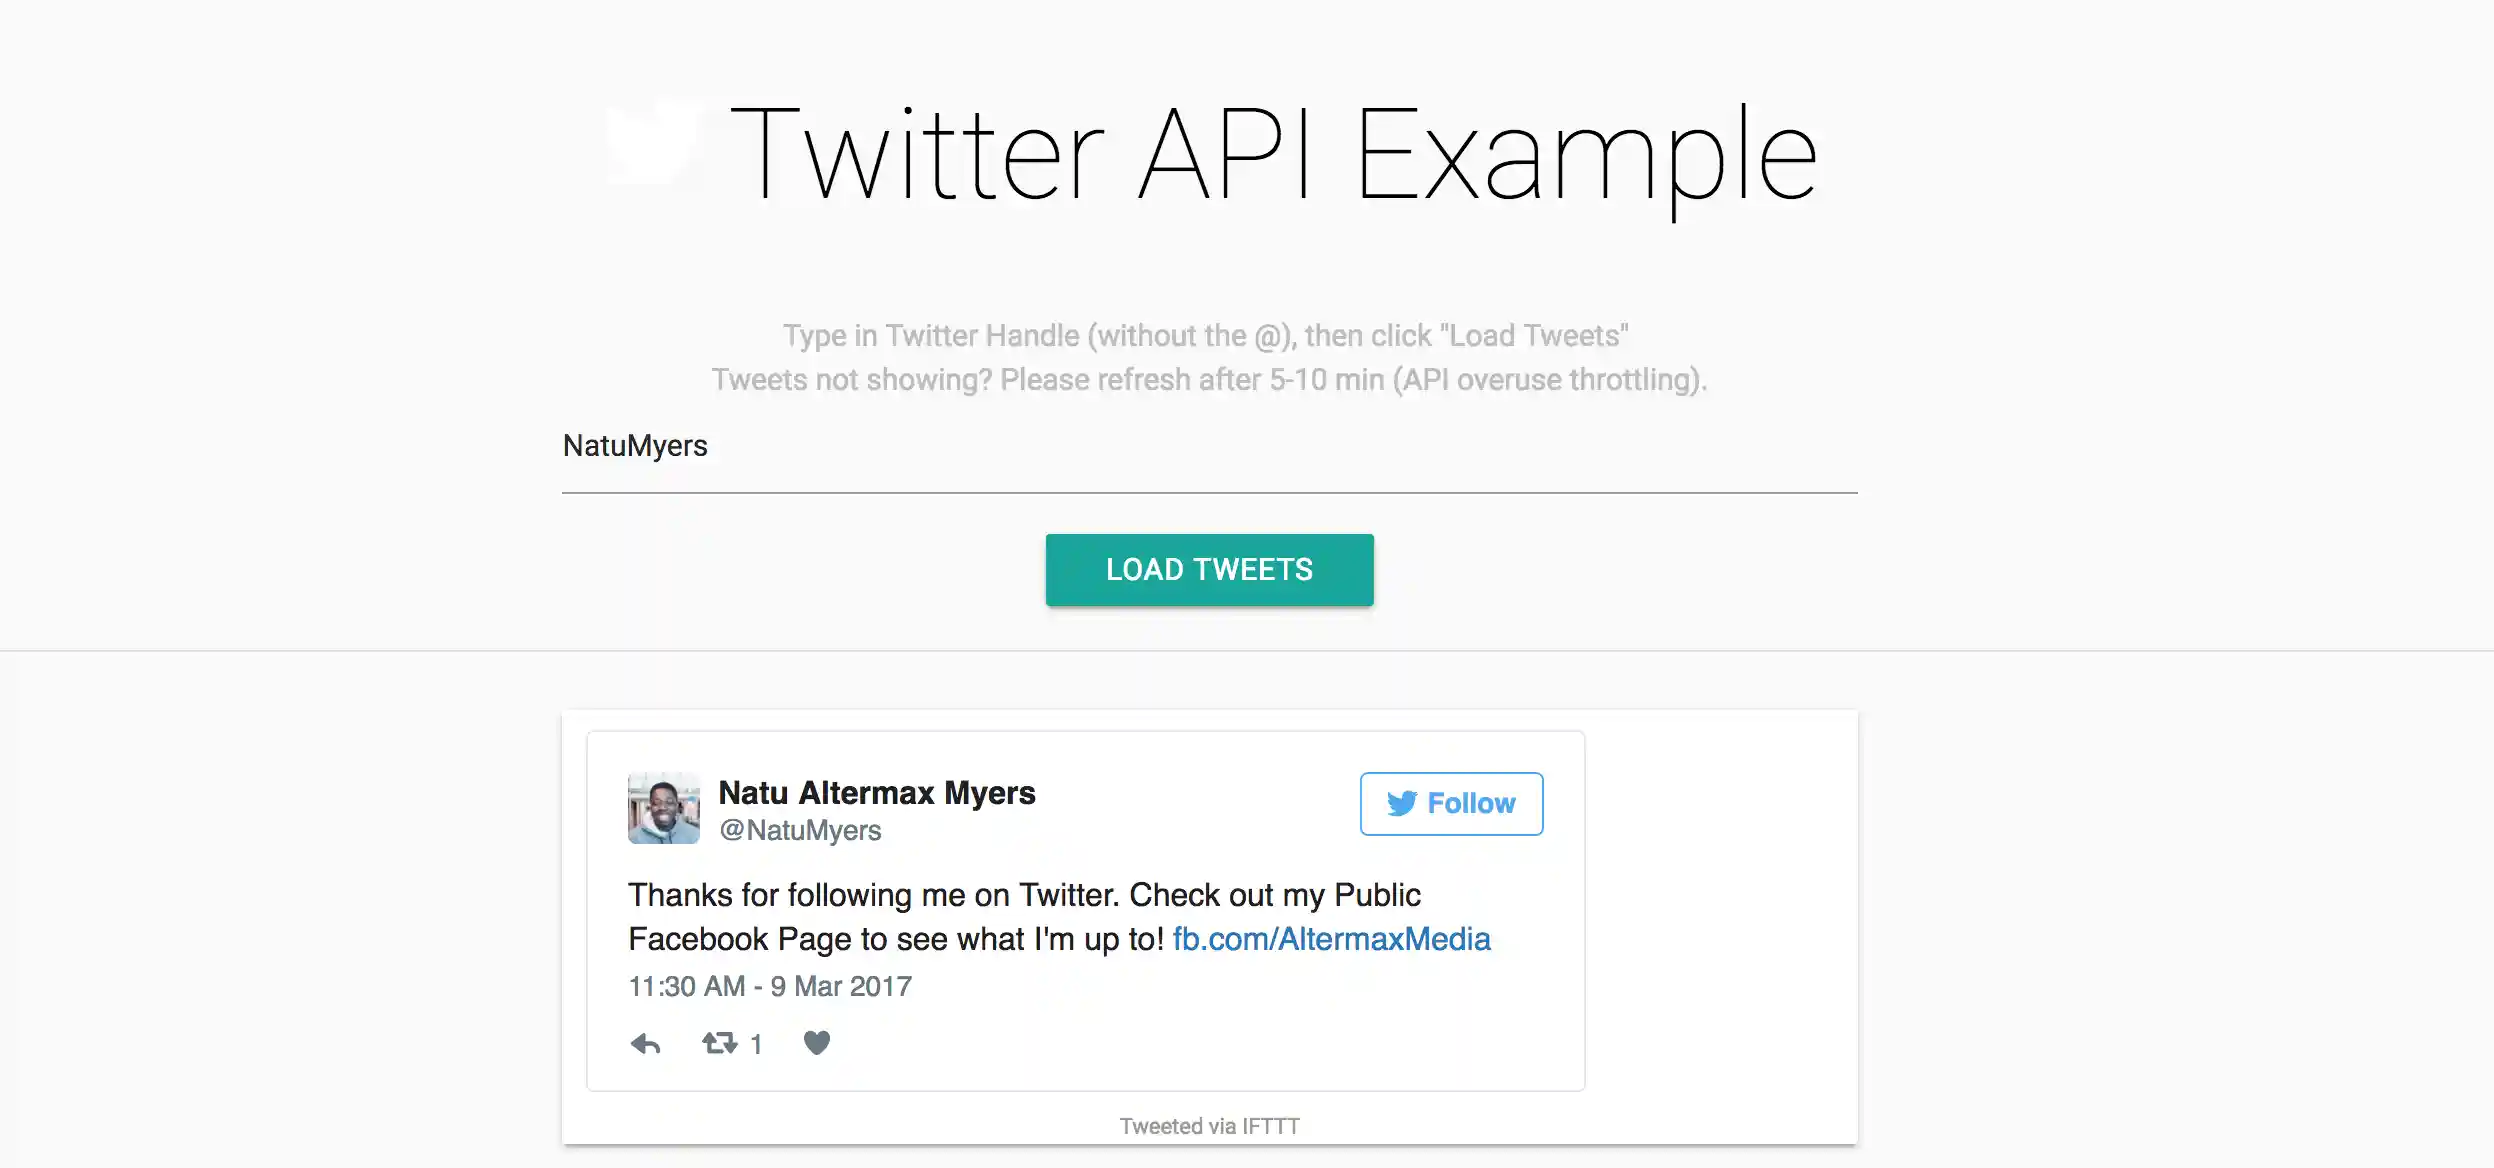Retweet using the retweet arrows icon
2494x1168 pixels.
pyautogui.click(x=719, y=1044)
